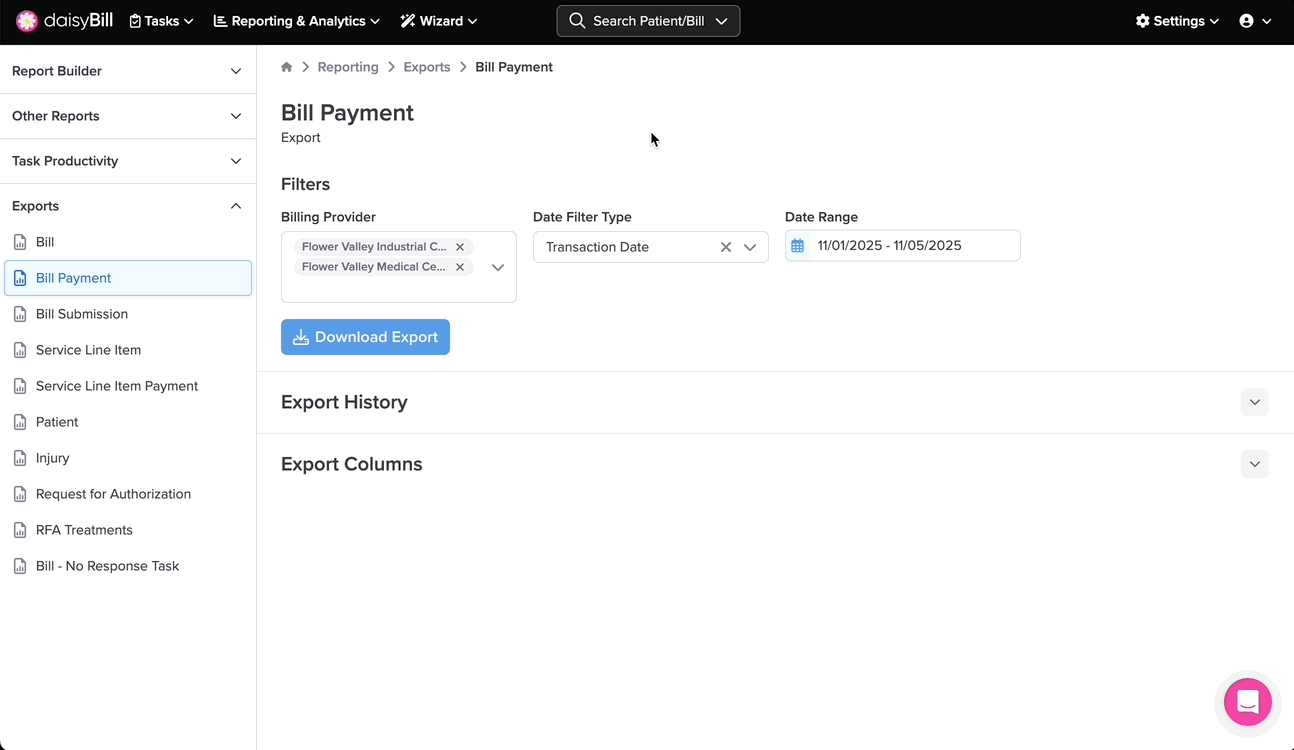The image size is (1294, 750).
Task: Remove Flower Valley Medical provider tag
Action: click(x=460, y=267)
